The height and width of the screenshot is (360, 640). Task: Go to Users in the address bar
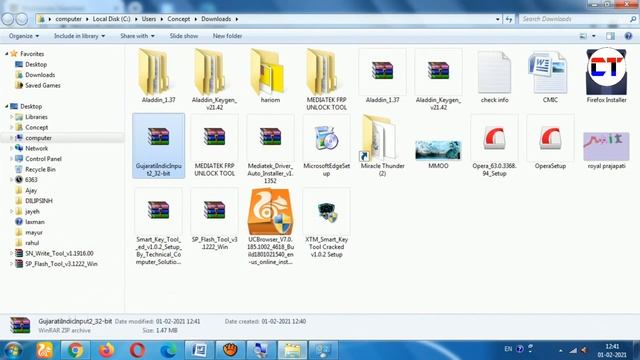click(149, 19)
